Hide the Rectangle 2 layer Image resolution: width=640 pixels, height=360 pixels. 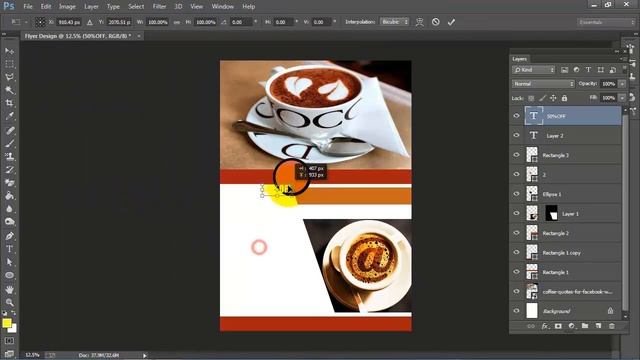(516, 233)
